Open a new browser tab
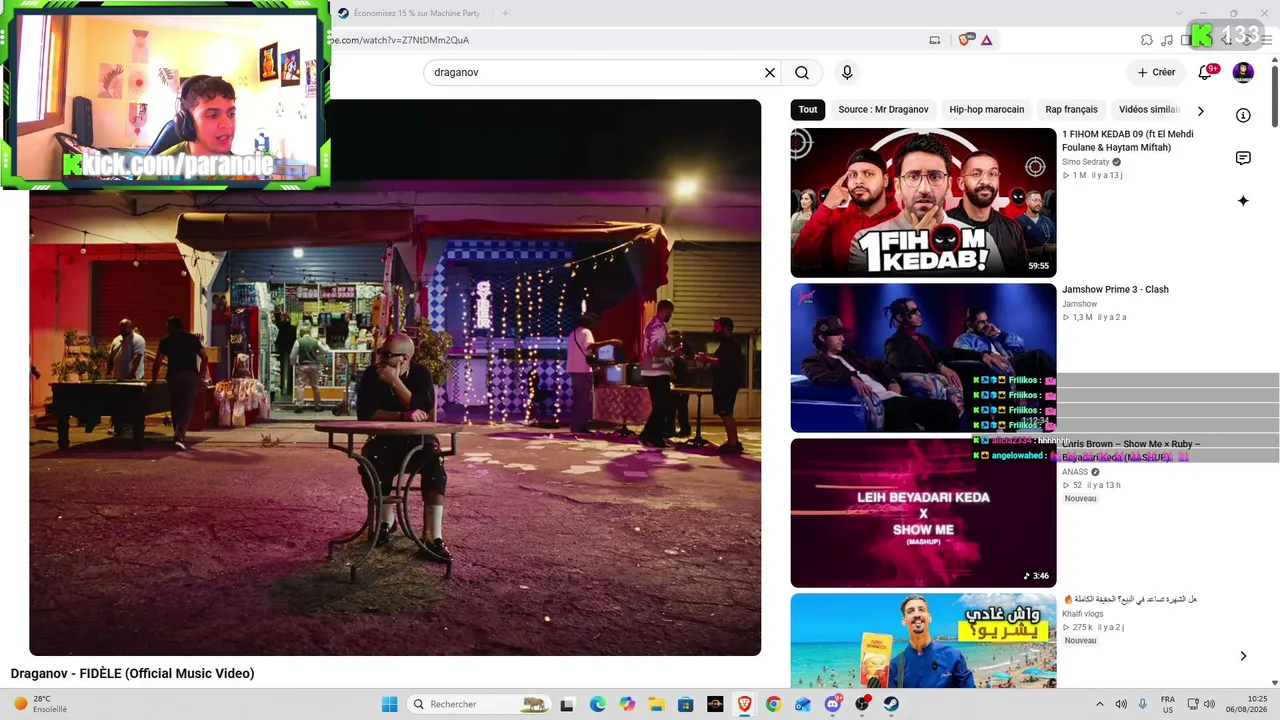The width and height of the screenshot is (1280, 720). pyautogui.click(x=505, y=13)
